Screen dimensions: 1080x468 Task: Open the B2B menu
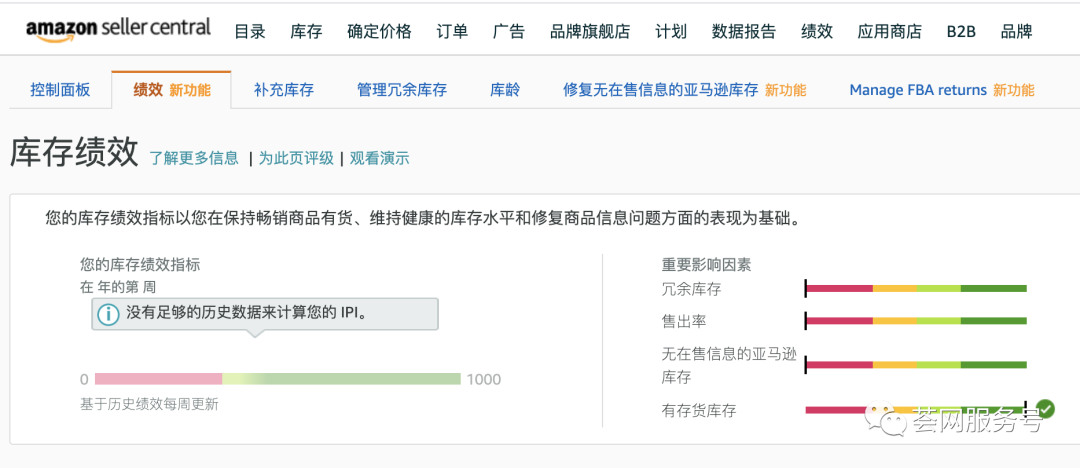[x=961, y=31]
